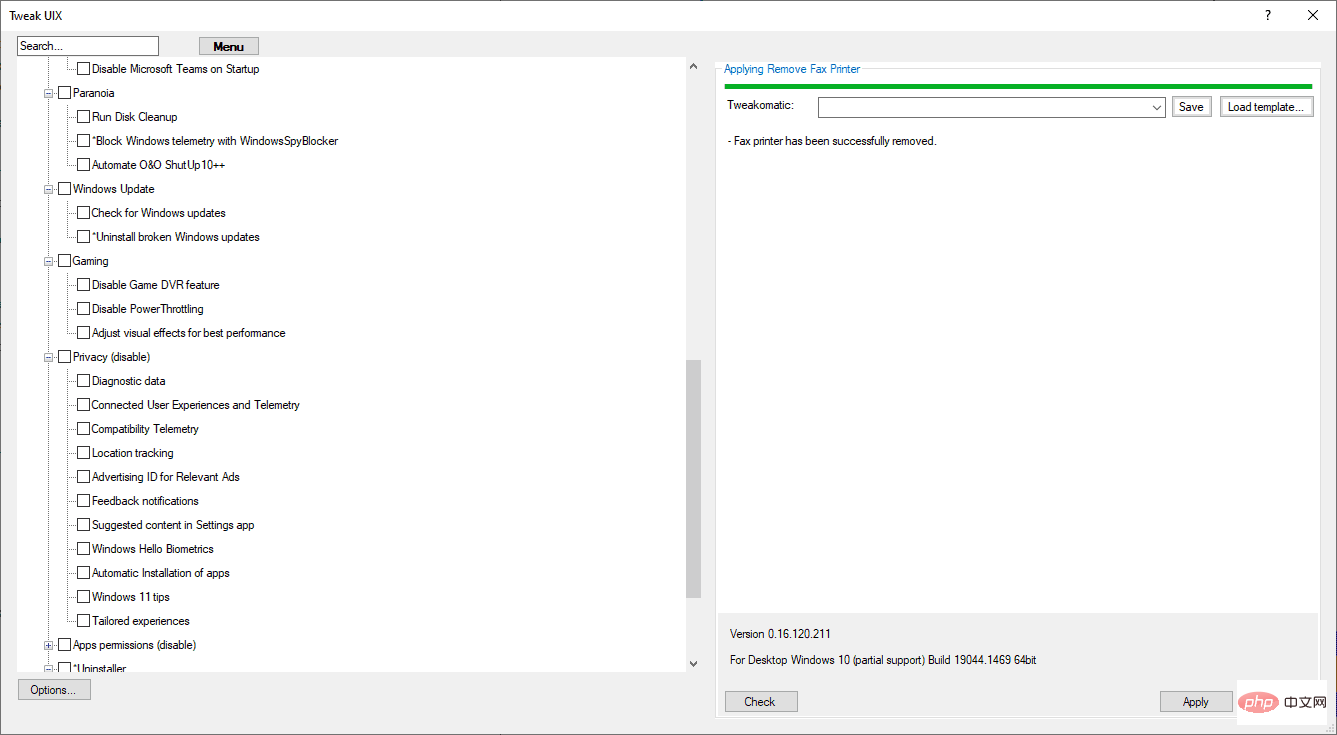Click the green progress bar

pos(1018,87)
